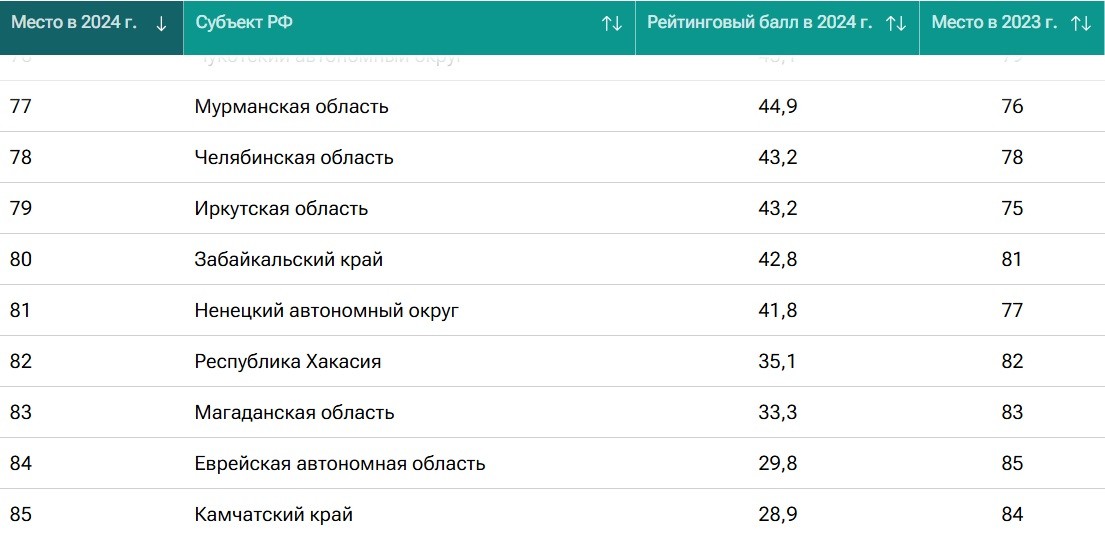
Task: Click Республика Хакасия in the table
Action: coord(288,362)
